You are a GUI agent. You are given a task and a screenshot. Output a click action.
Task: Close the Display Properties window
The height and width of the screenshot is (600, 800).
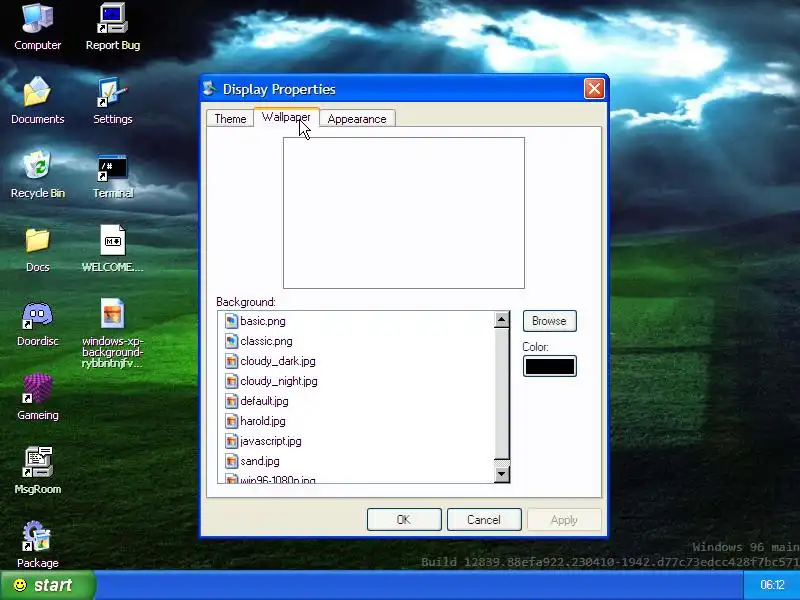[594, 89]
